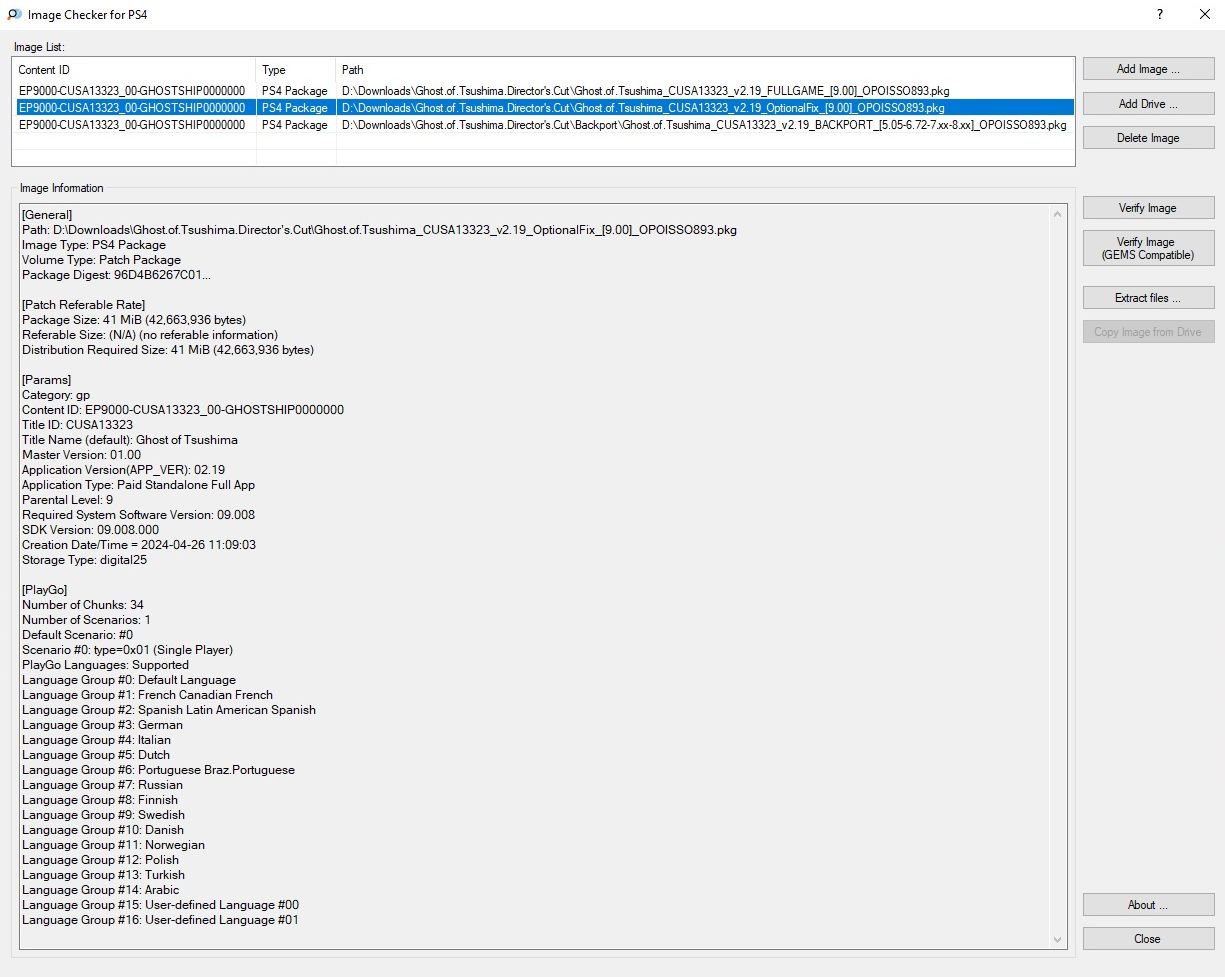Screen dimensions: 1225x977
Task: Click the Title ID: CUSA13323 line
Action: [77, 425]
